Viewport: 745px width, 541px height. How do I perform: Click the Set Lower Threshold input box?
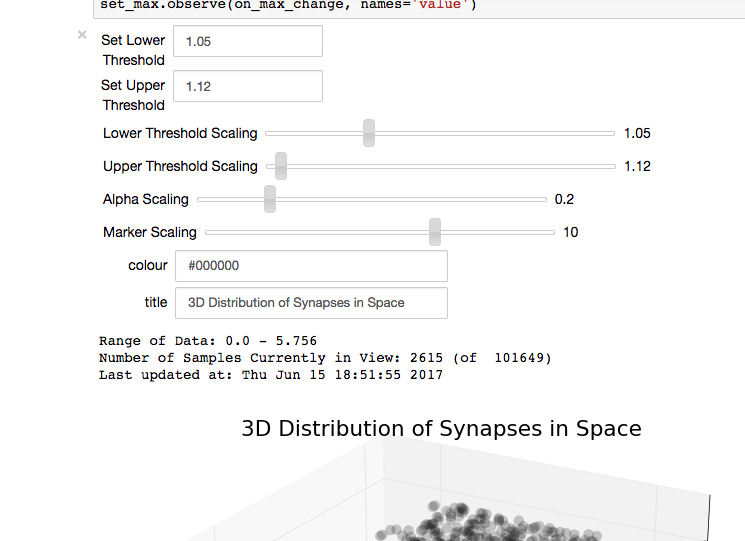coord(248,41)
